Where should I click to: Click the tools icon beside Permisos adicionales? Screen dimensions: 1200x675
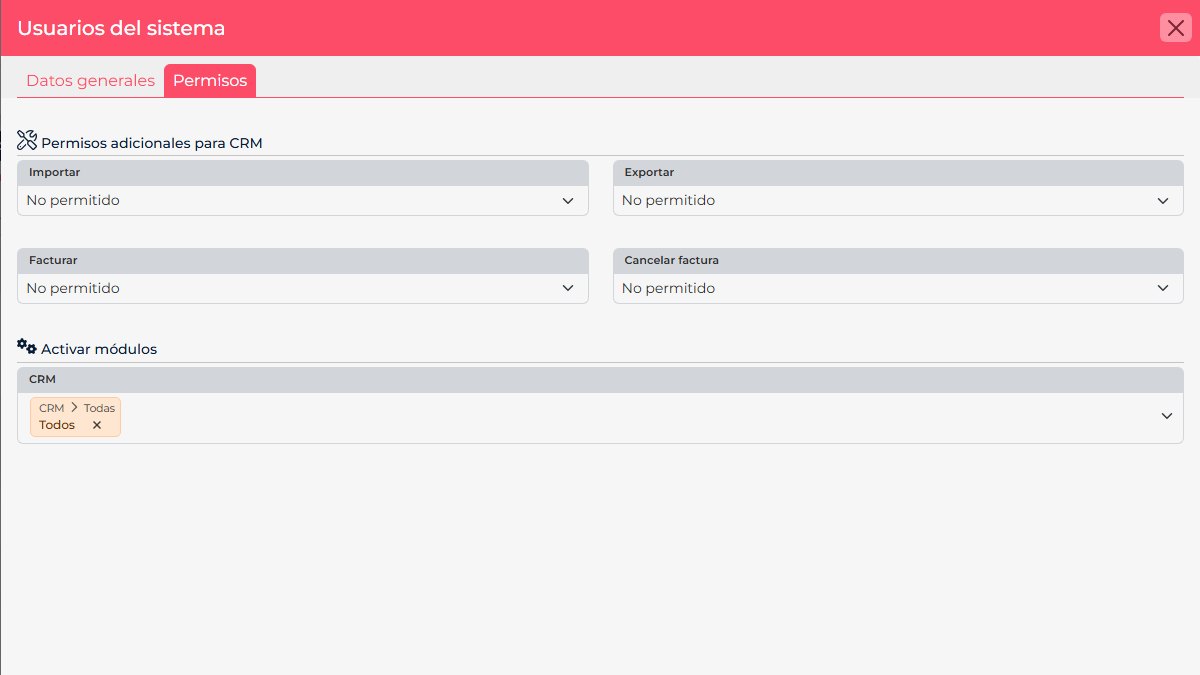27,140
